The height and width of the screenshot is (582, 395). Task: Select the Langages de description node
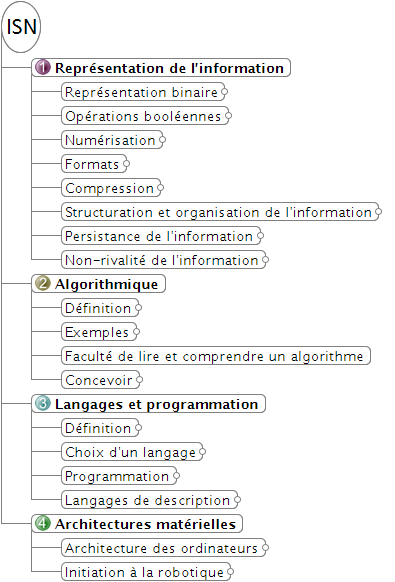(149, 500)
